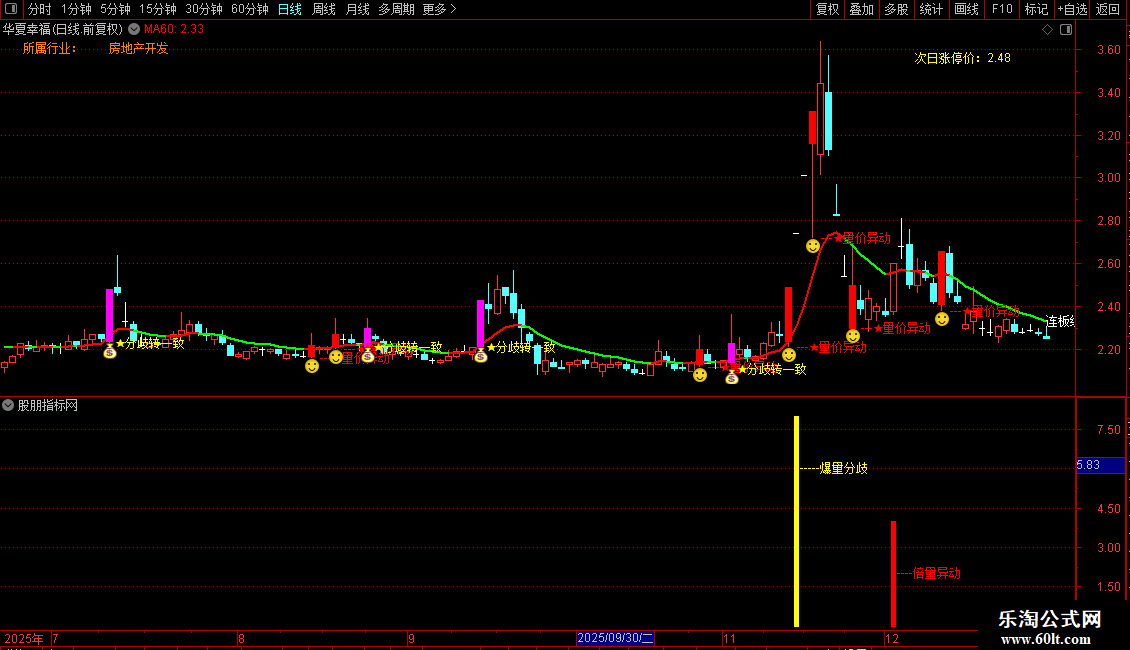Open indicator dropdown next to 华夏幸福 title

point(134,29)
